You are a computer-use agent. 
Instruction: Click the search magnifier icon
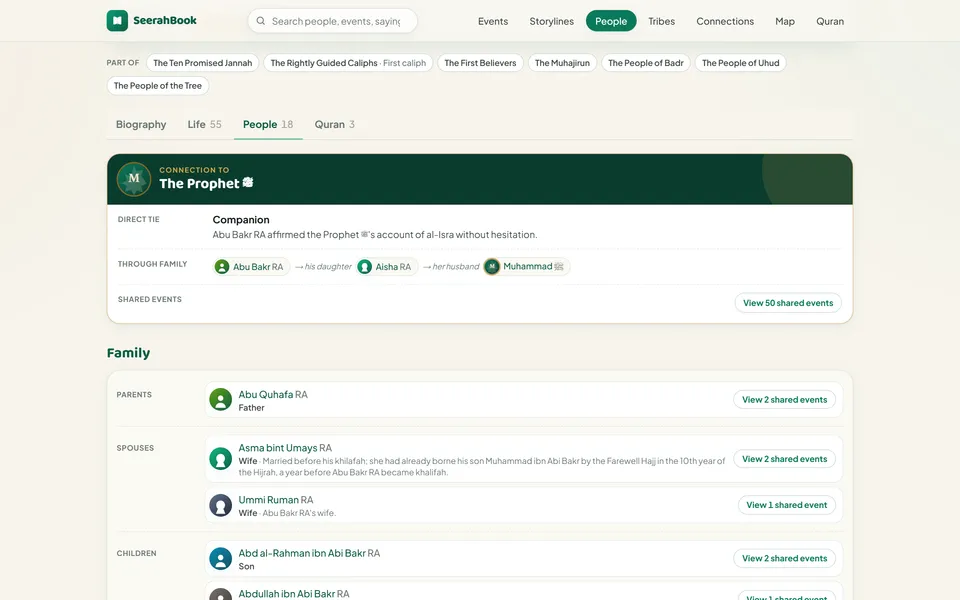[x=261, y=21]
